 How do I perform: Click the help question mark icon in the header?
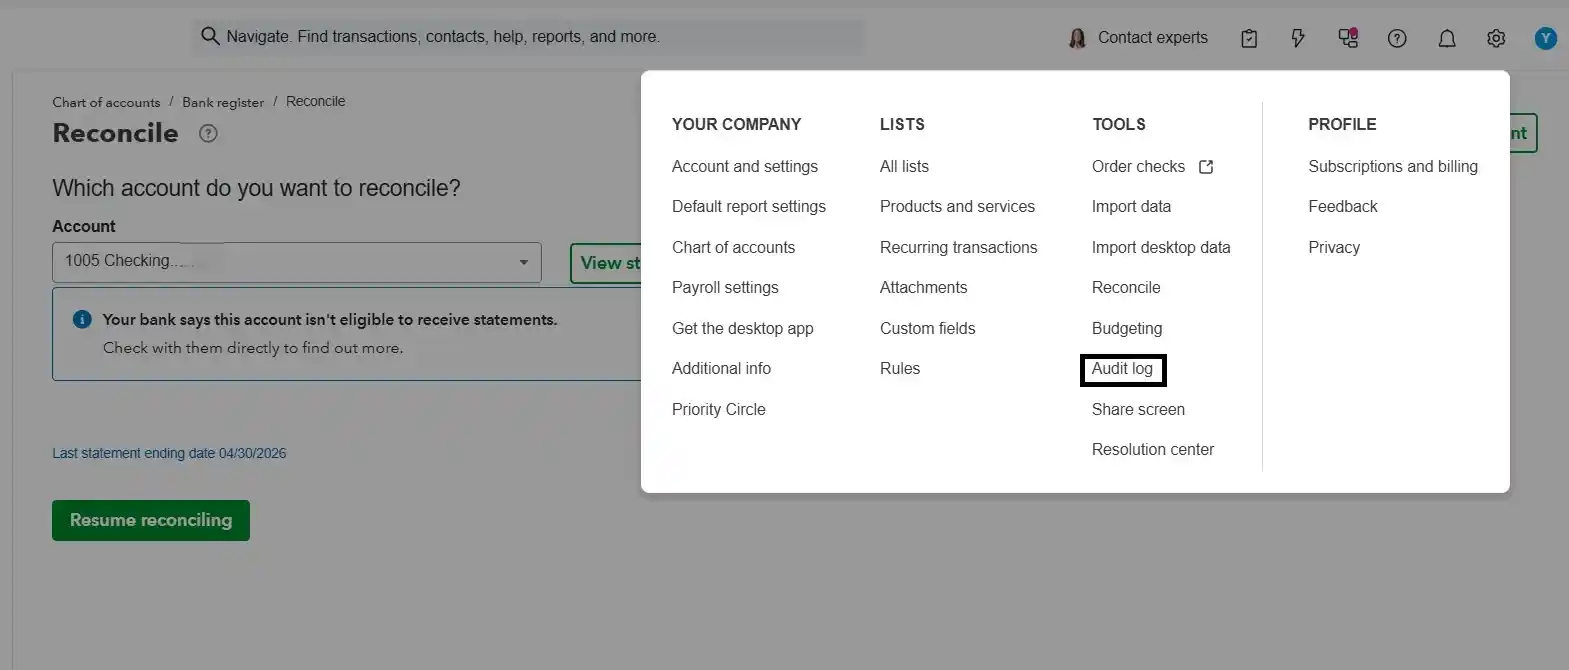point(1397,38)
